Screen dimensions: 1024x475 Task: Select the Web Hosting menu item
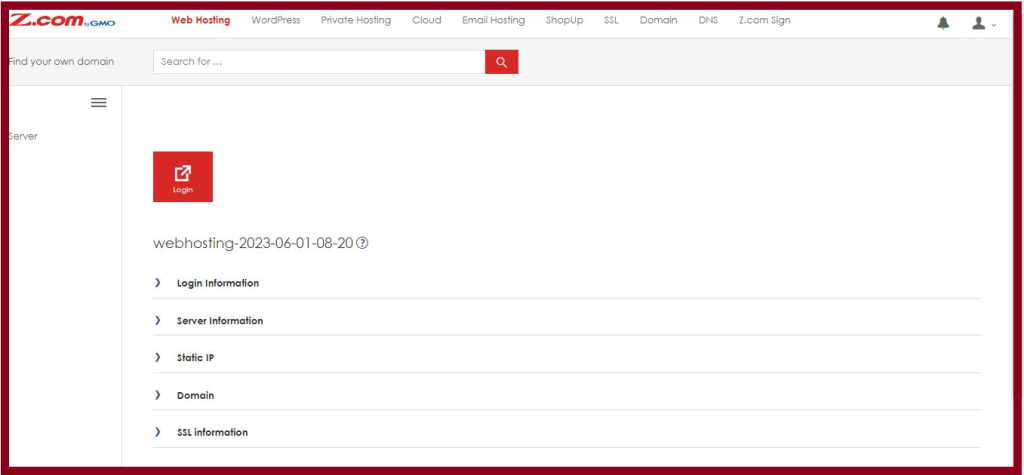pyautogui.click(x=200, y=20)
